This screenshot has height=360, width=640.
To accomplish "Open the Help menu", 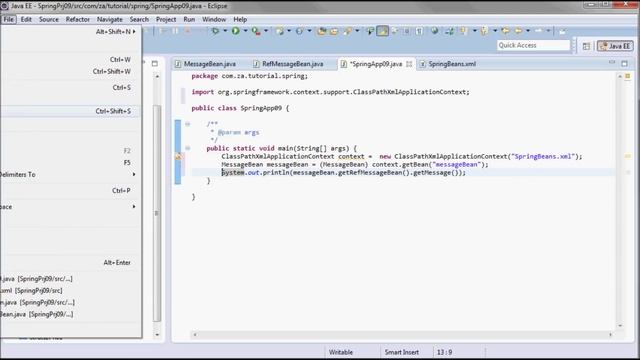I will (x=240, y=19).
